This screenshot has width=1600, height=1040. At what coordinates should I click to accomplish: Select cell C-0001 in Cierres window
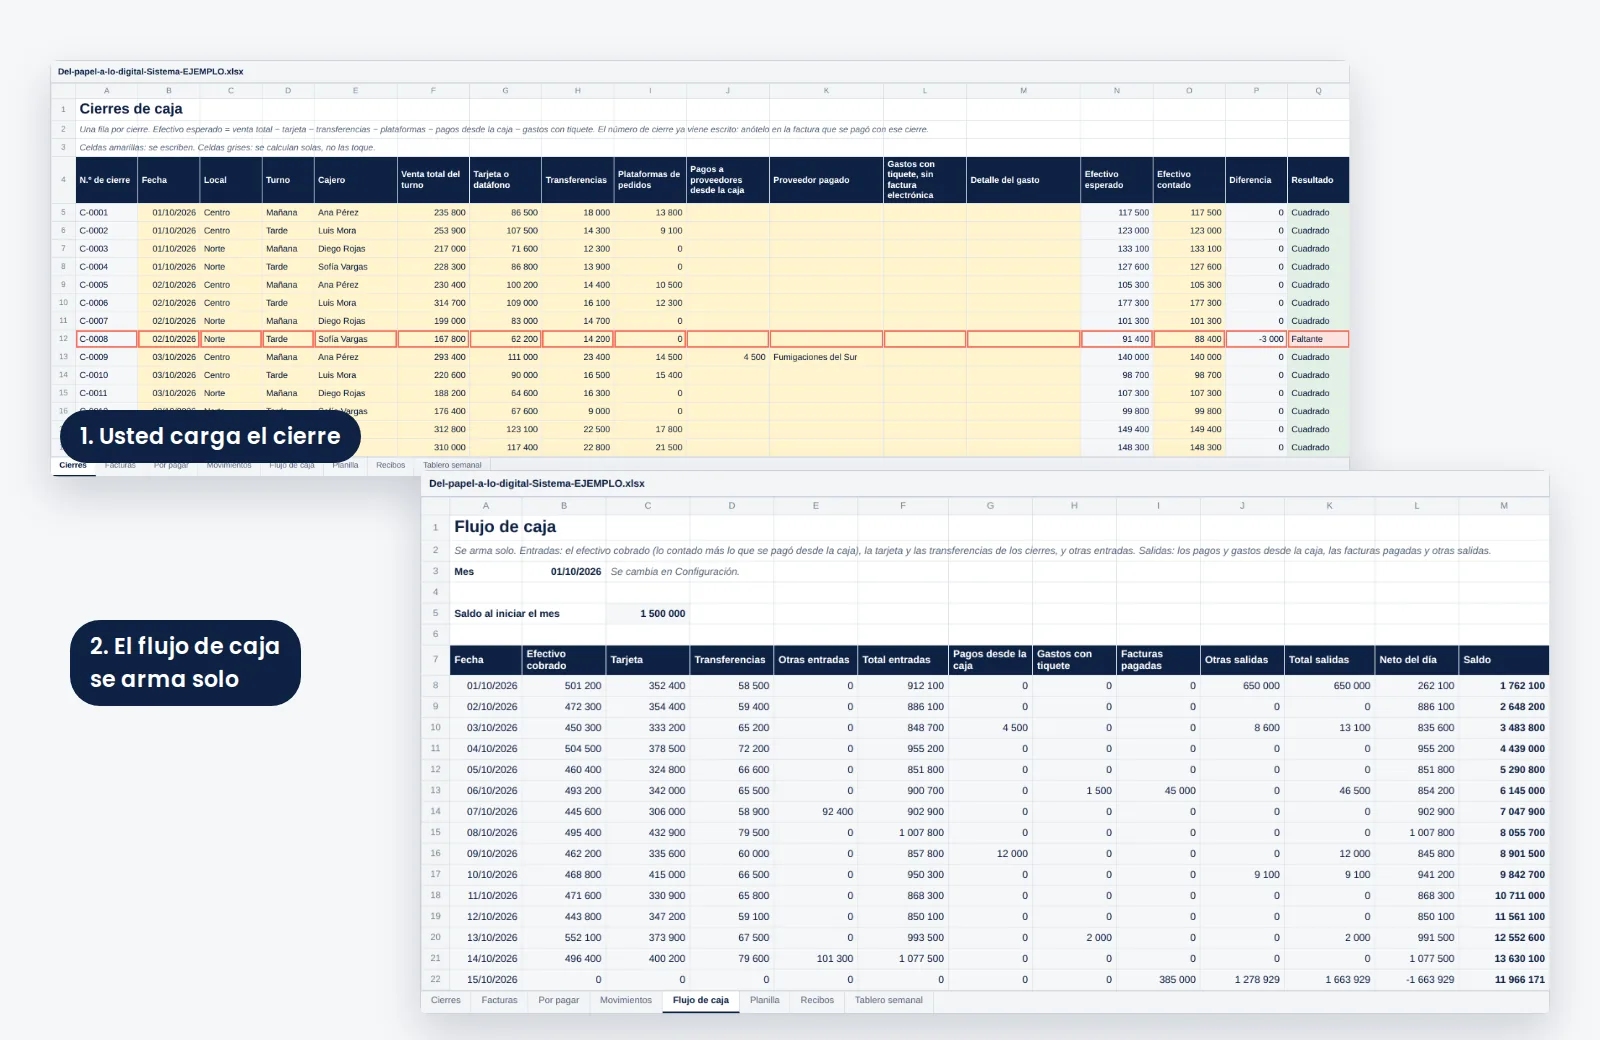coord(106,212)
